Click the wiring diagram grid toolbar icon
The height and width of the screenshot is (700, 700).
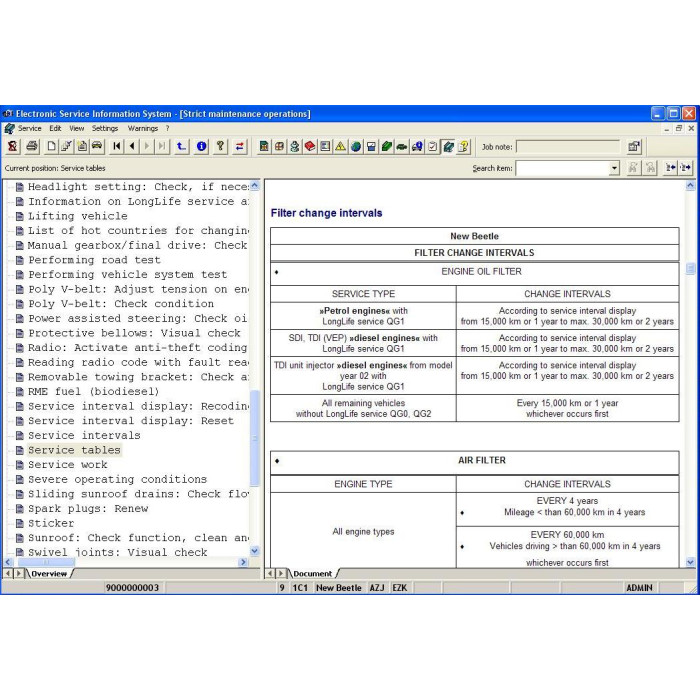pyautogui.click(x=279, y=146)
